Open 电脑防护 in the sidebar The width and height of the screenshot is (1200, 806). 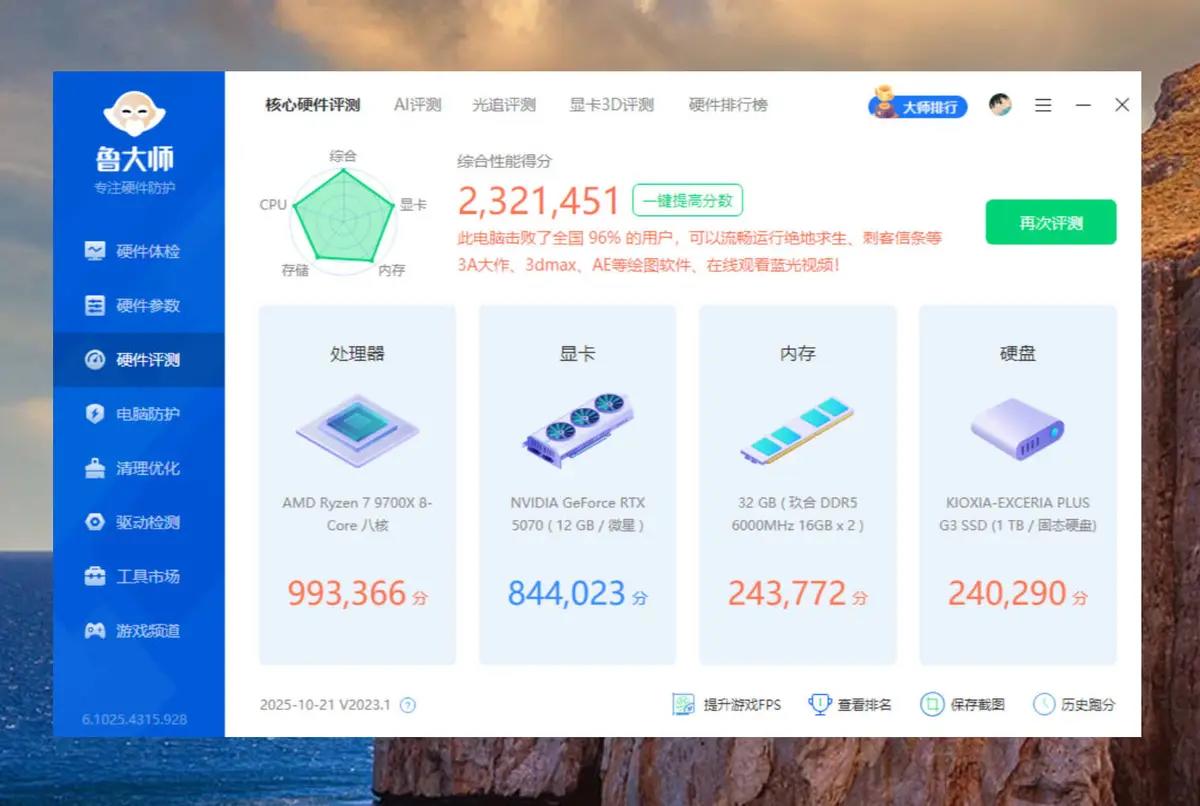[x=138, y=414]
